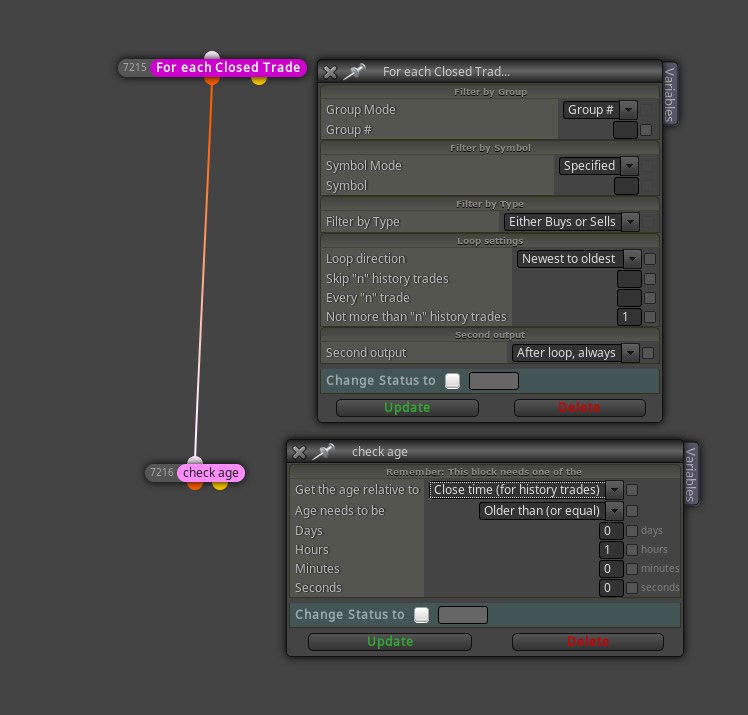748x715 pixels.
Task: Close the For each Closed Trade panel
Action: tap(330, 73)
